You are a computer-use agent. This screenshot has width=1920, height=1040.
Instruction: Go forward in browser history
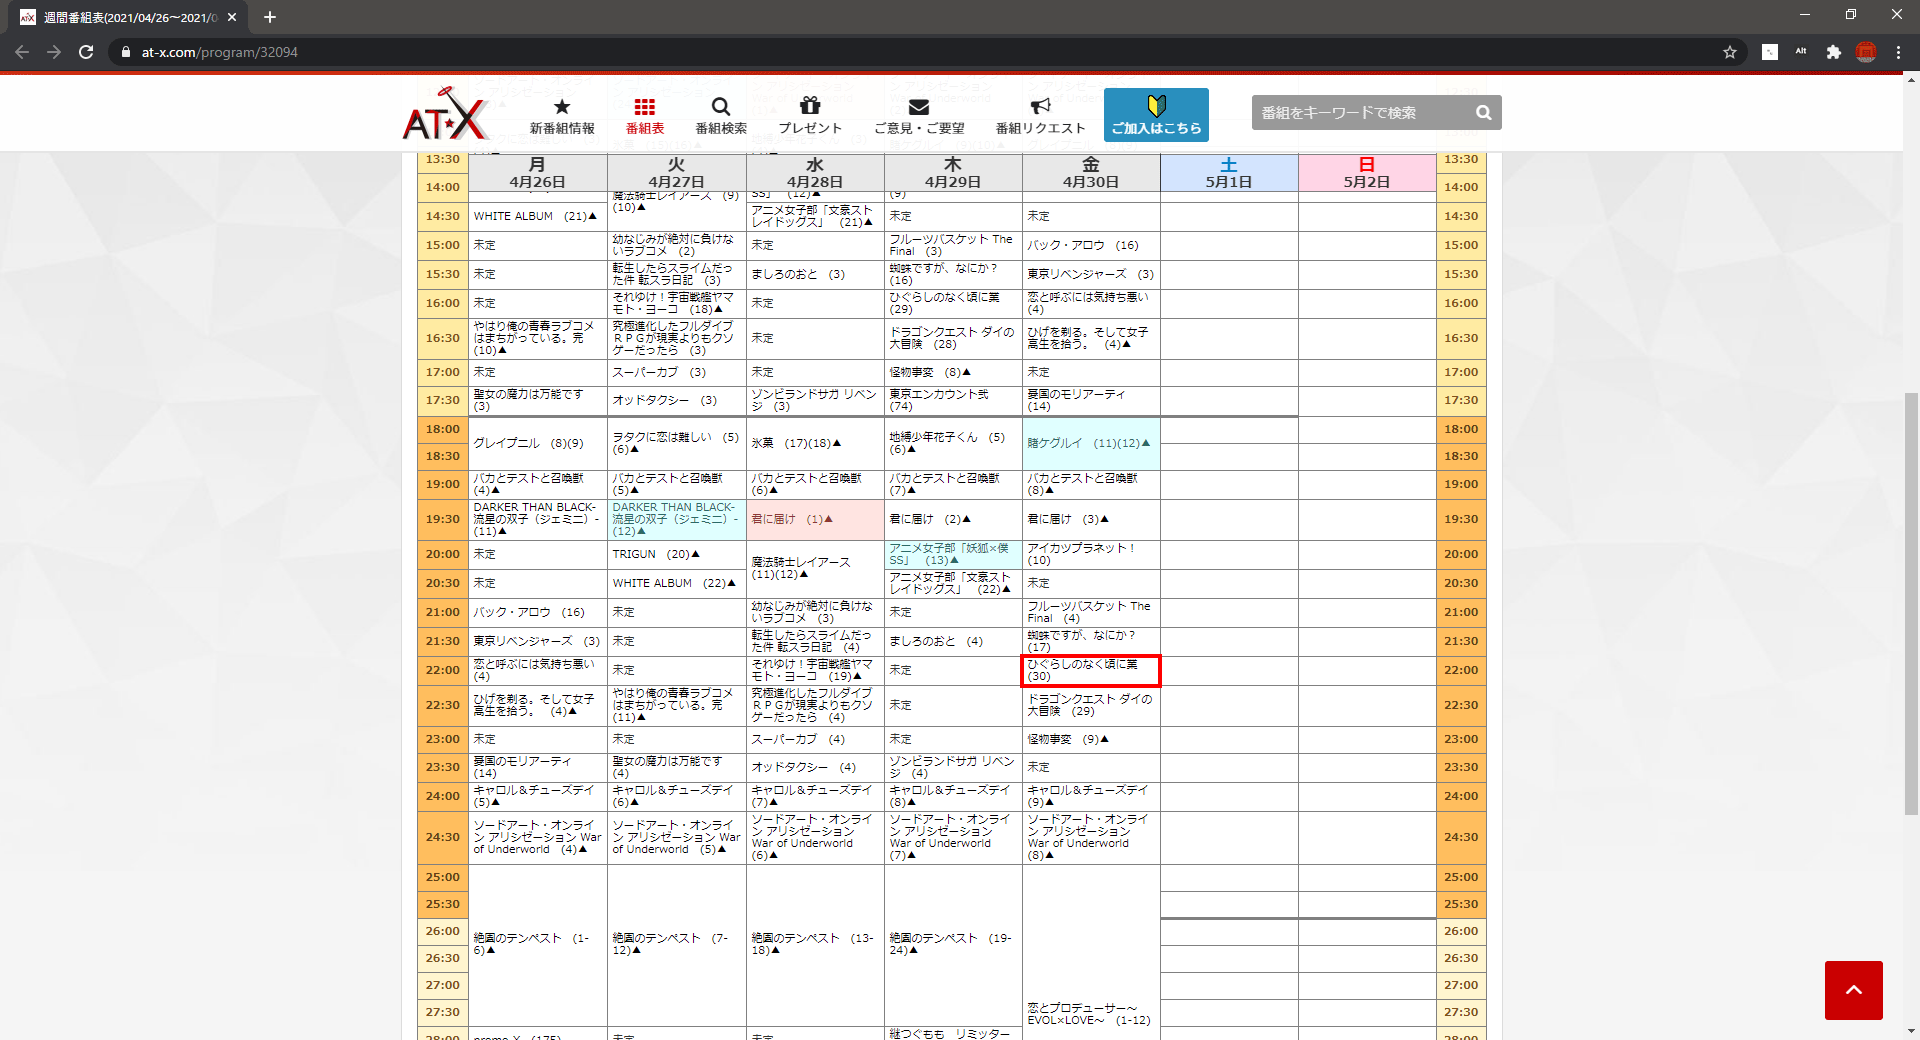pyautogui.click(x=54, y=52)
